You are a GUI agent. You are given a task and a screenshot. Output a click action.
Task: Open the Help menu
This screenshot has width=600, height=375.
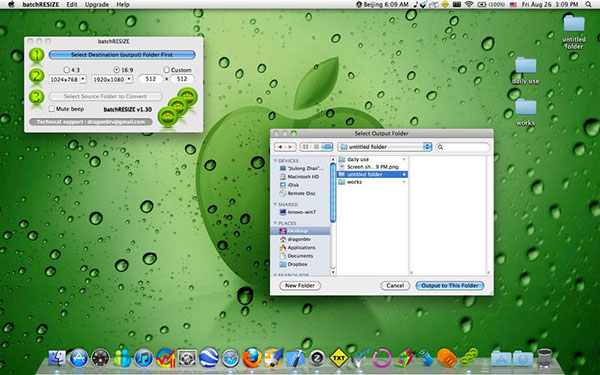tap(123, 4)
